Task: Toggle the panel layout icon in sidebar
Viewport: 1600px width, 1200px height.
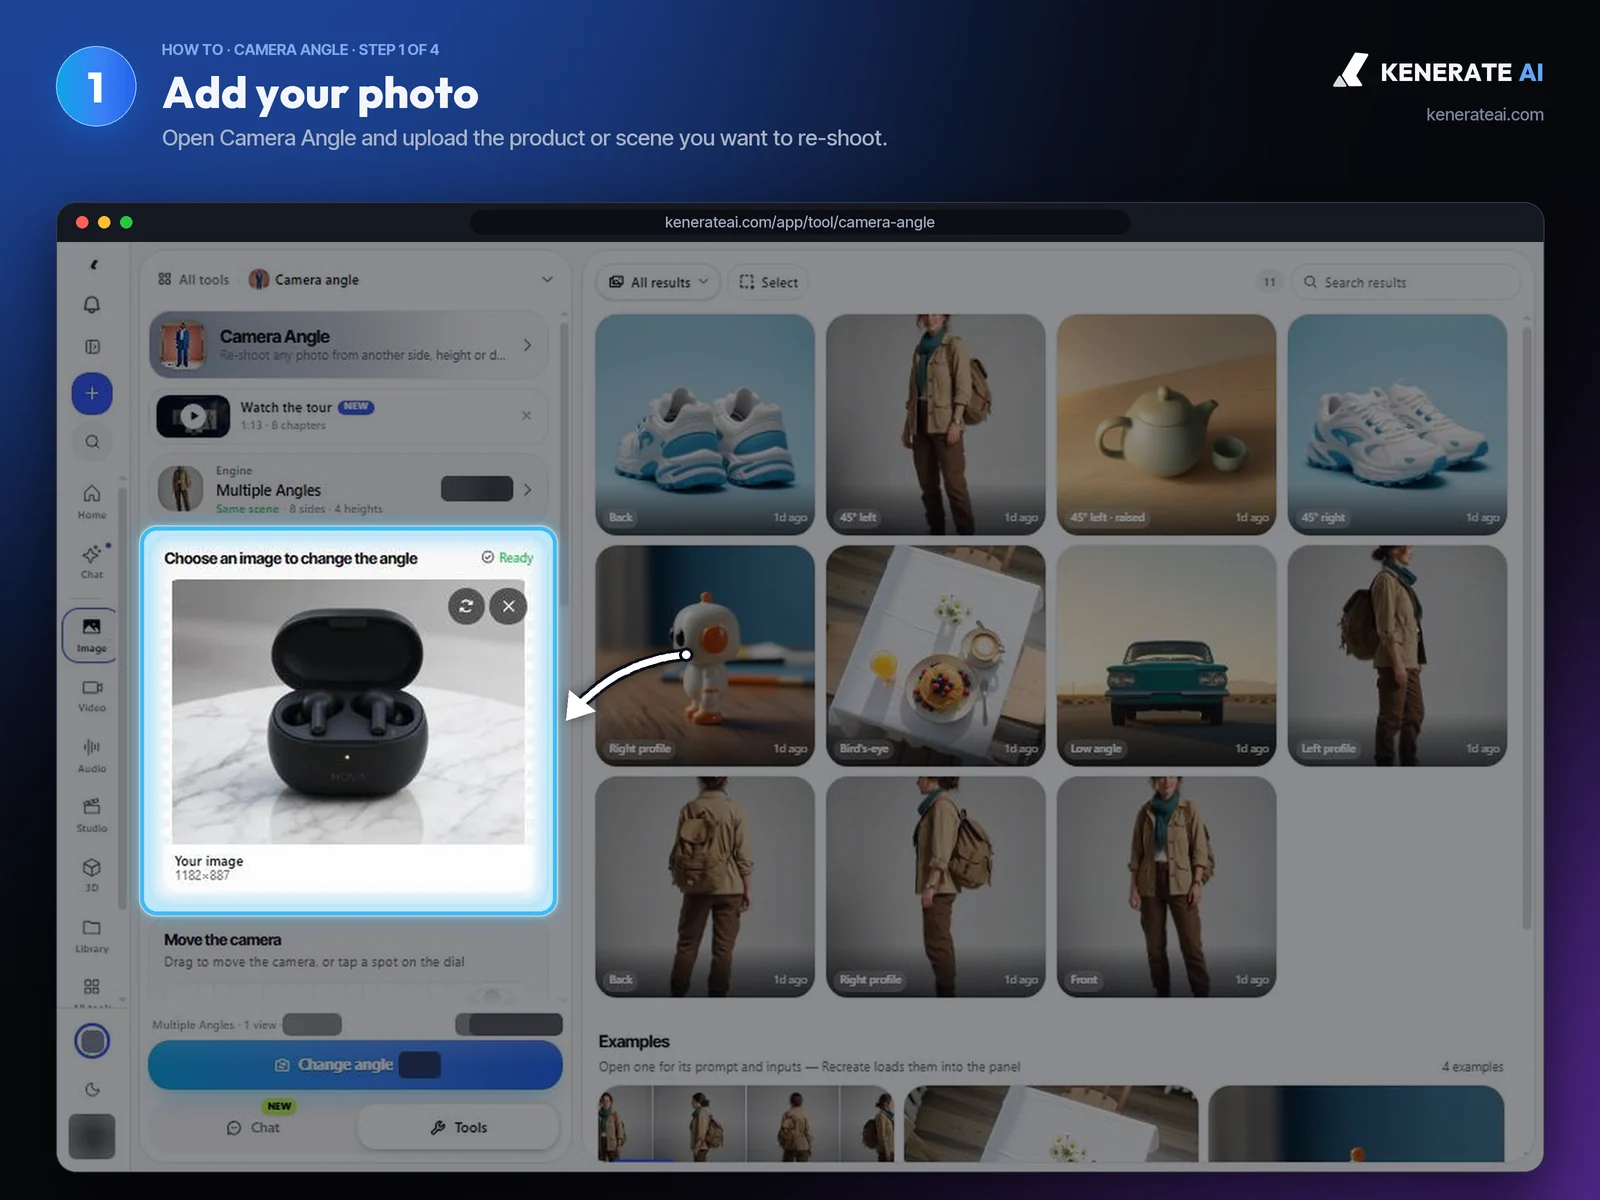Action: pos(92,347)
